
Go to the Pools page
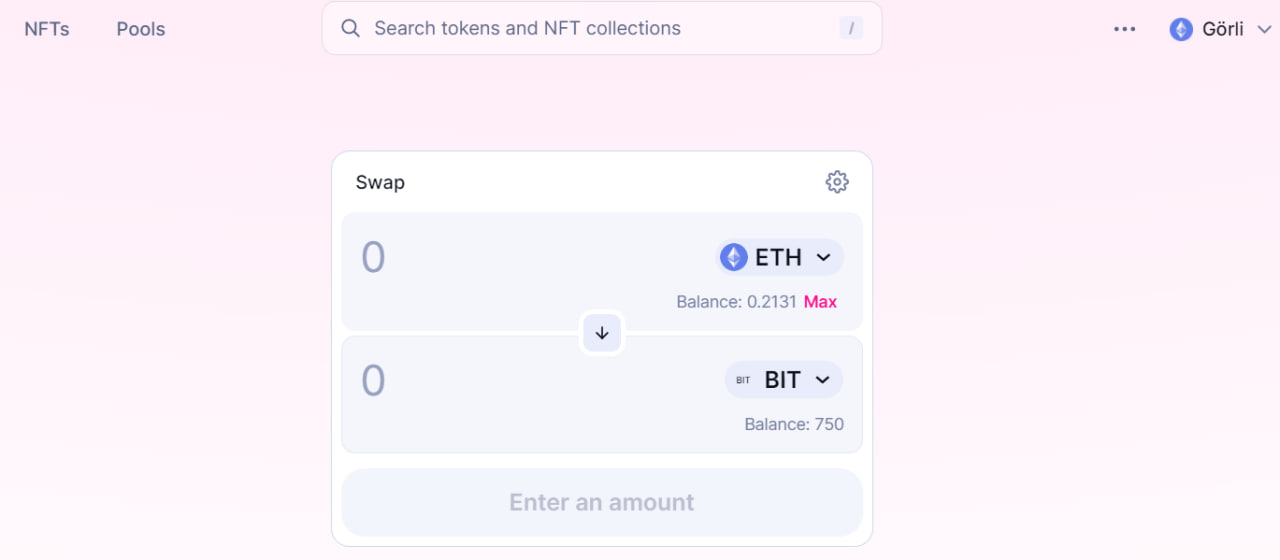(141, 29)
